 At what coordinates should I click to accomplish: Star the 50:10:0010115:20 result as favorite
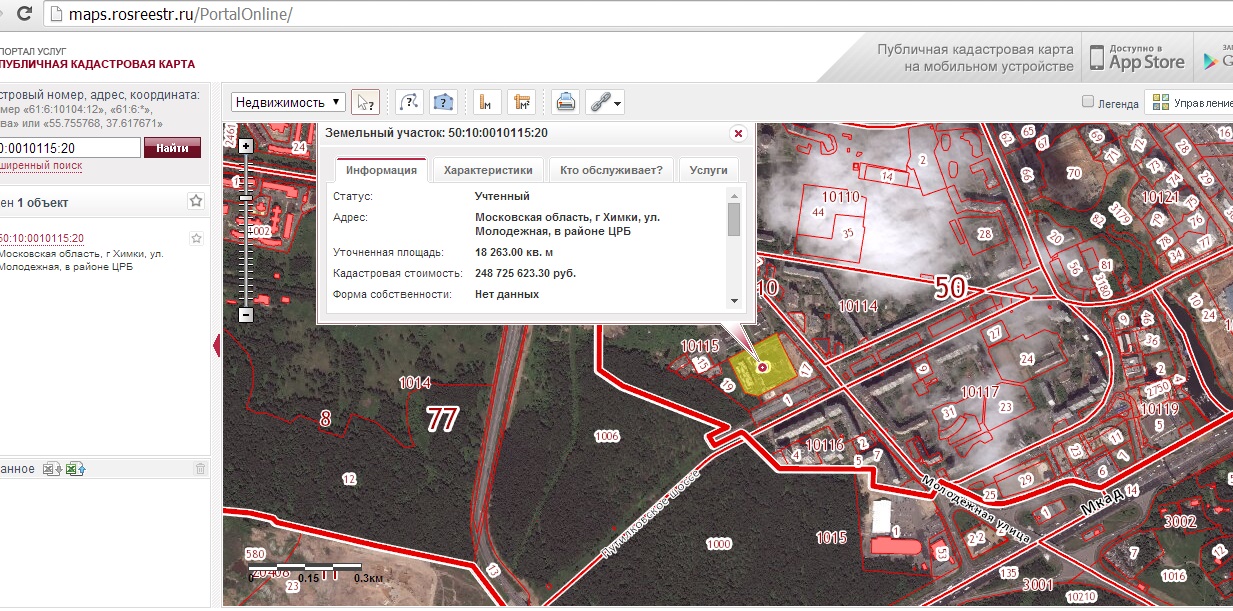197,239
